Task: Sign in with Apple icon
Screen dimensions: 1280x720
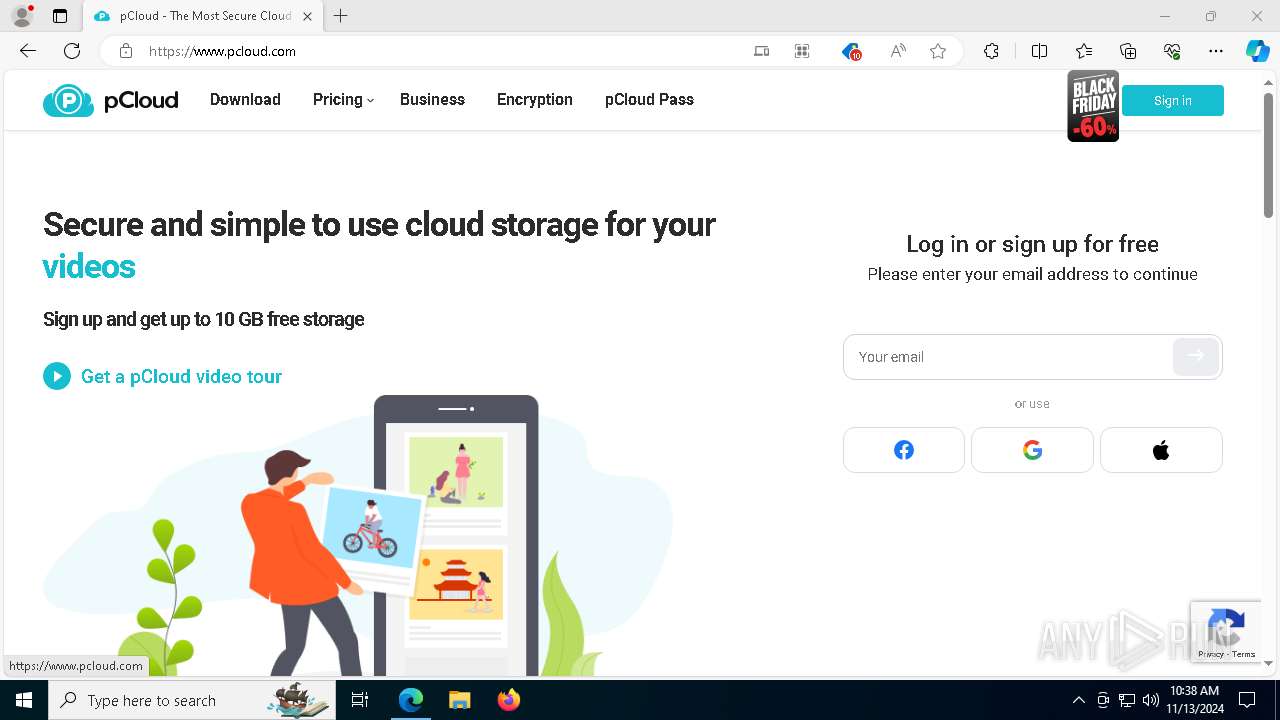Action: (1161, 450)
